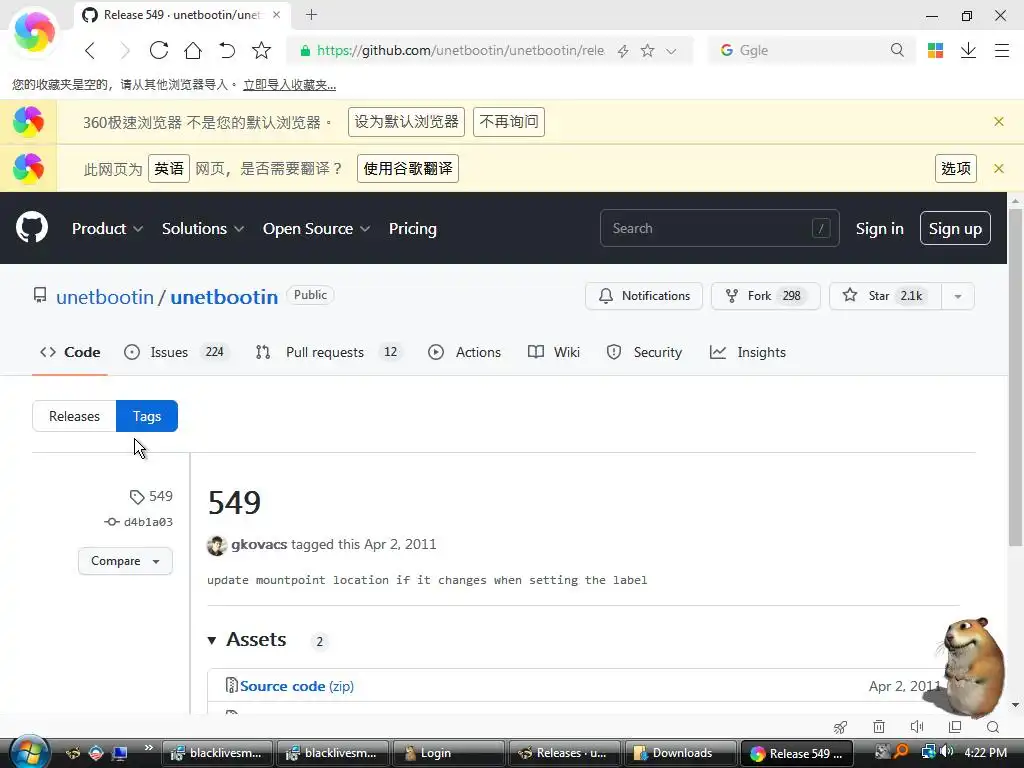Open the browser hamburger menu
Viewport: 1024px width, 768px height.
(x=1002, y=50)
